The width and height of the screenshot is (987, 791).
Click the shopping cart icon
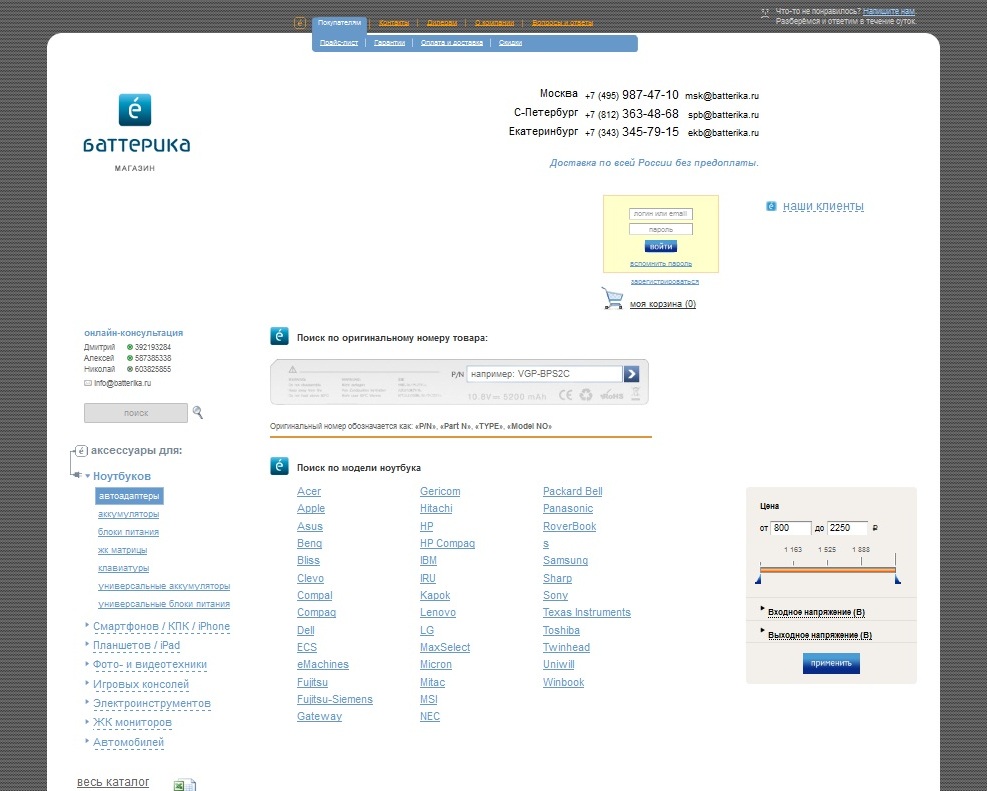[612, 298]
